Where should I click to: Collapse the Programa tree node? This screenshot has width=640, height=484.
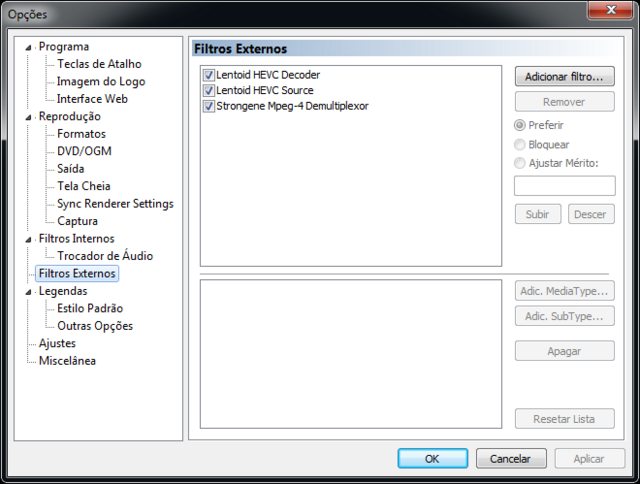[x=28, y=47]
